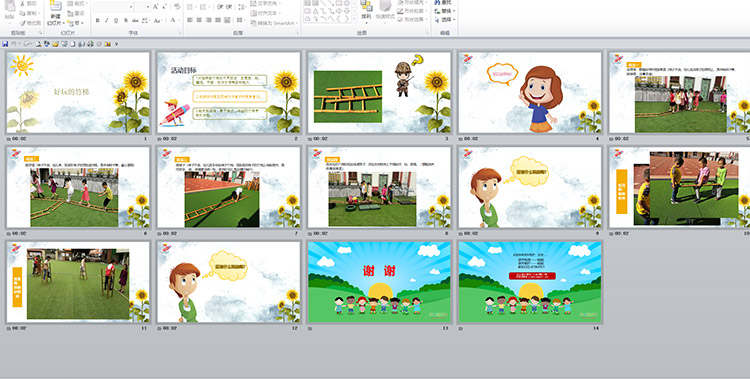This screenshot has width=750, height=379.
Task: Open the Select (选择) menu
Action: (445, 20)
